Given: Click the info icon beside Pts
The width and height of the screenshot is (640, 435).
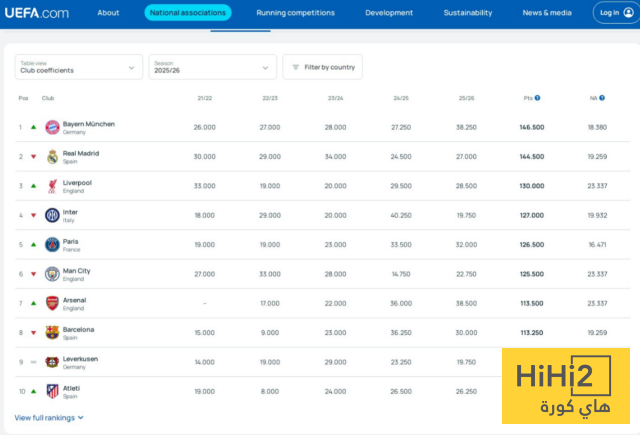Looking at the screenshot, I should point(537,98).
